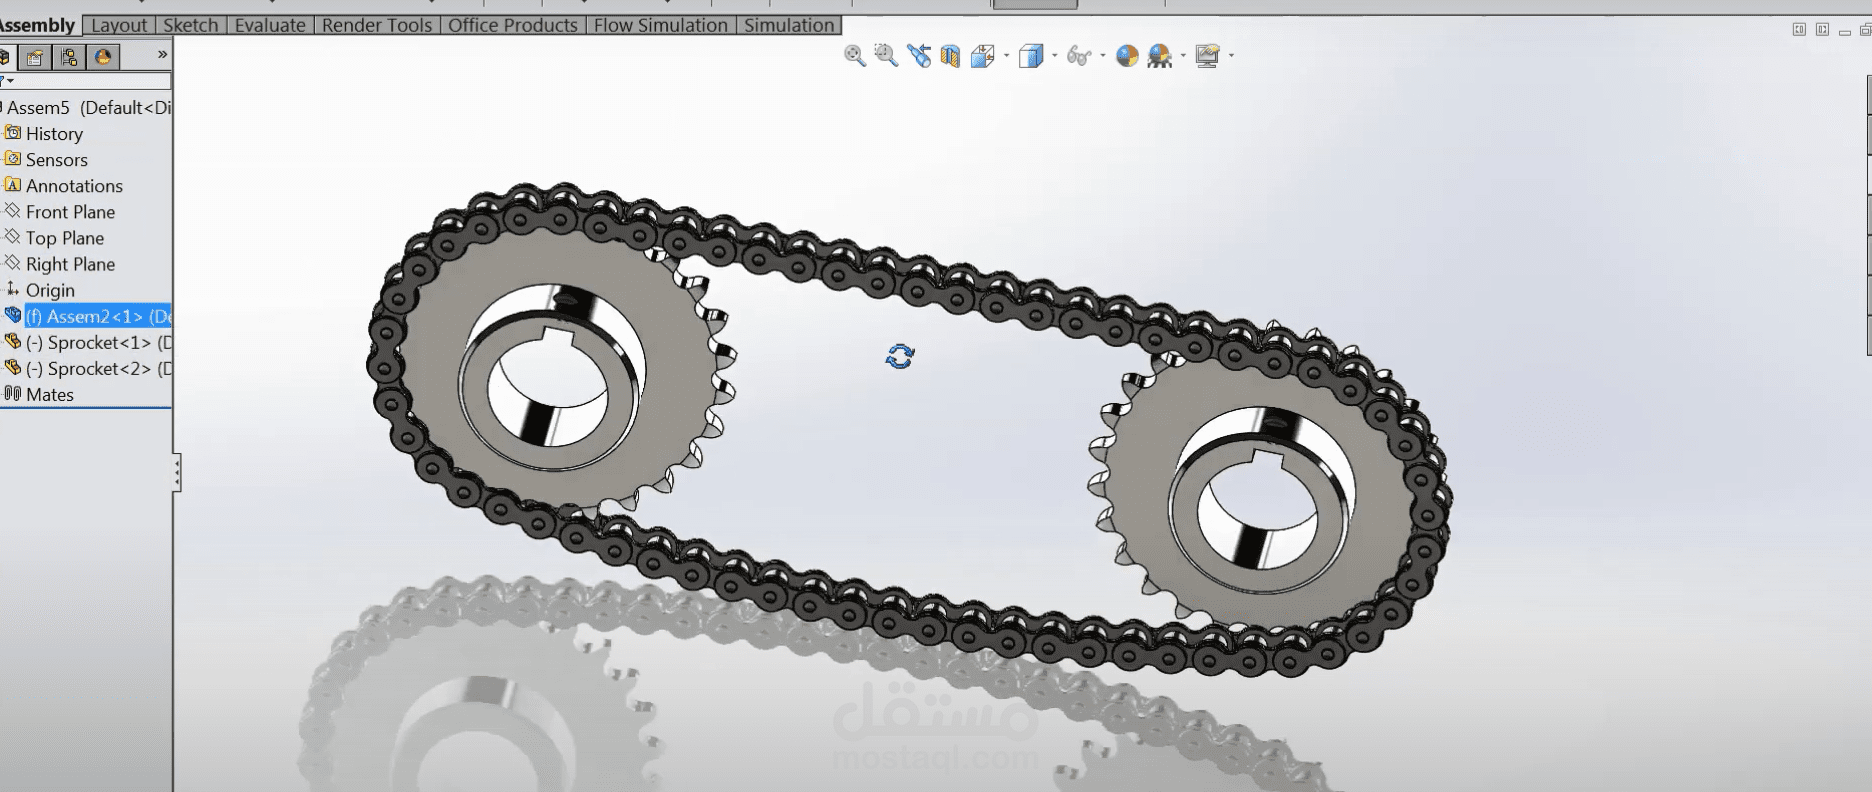The image size is (1872, 792).
Task: Switch to the Layout tab
Action: click(119, 25)
